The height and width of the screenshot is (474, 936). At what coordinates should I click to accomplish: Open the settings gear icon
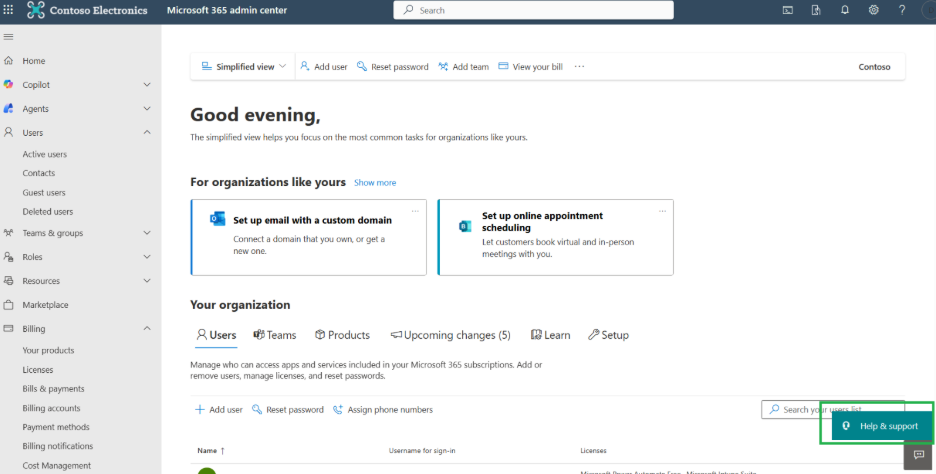coord(873,10)
